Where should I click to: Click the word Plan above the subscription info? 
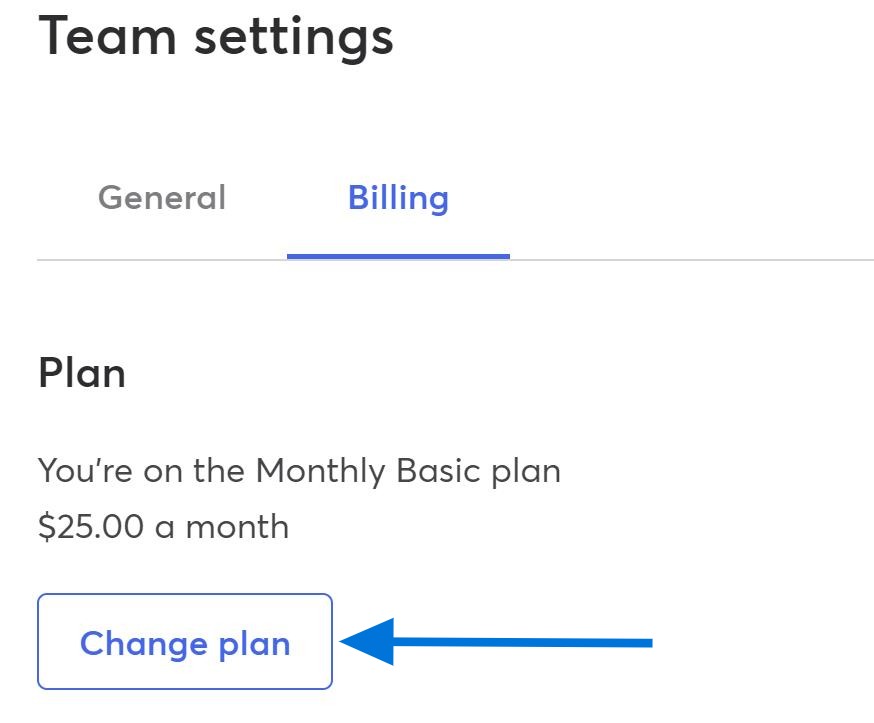(x=80, y=372)
